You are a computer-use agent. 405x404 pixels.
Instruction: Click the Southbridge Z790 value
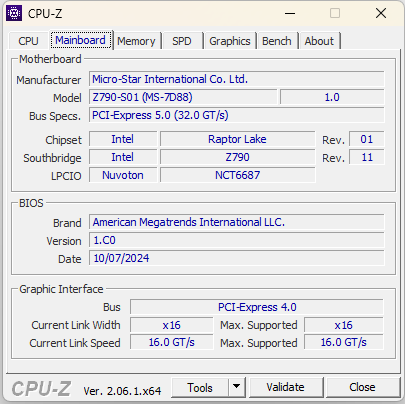(x=237, y=157)
